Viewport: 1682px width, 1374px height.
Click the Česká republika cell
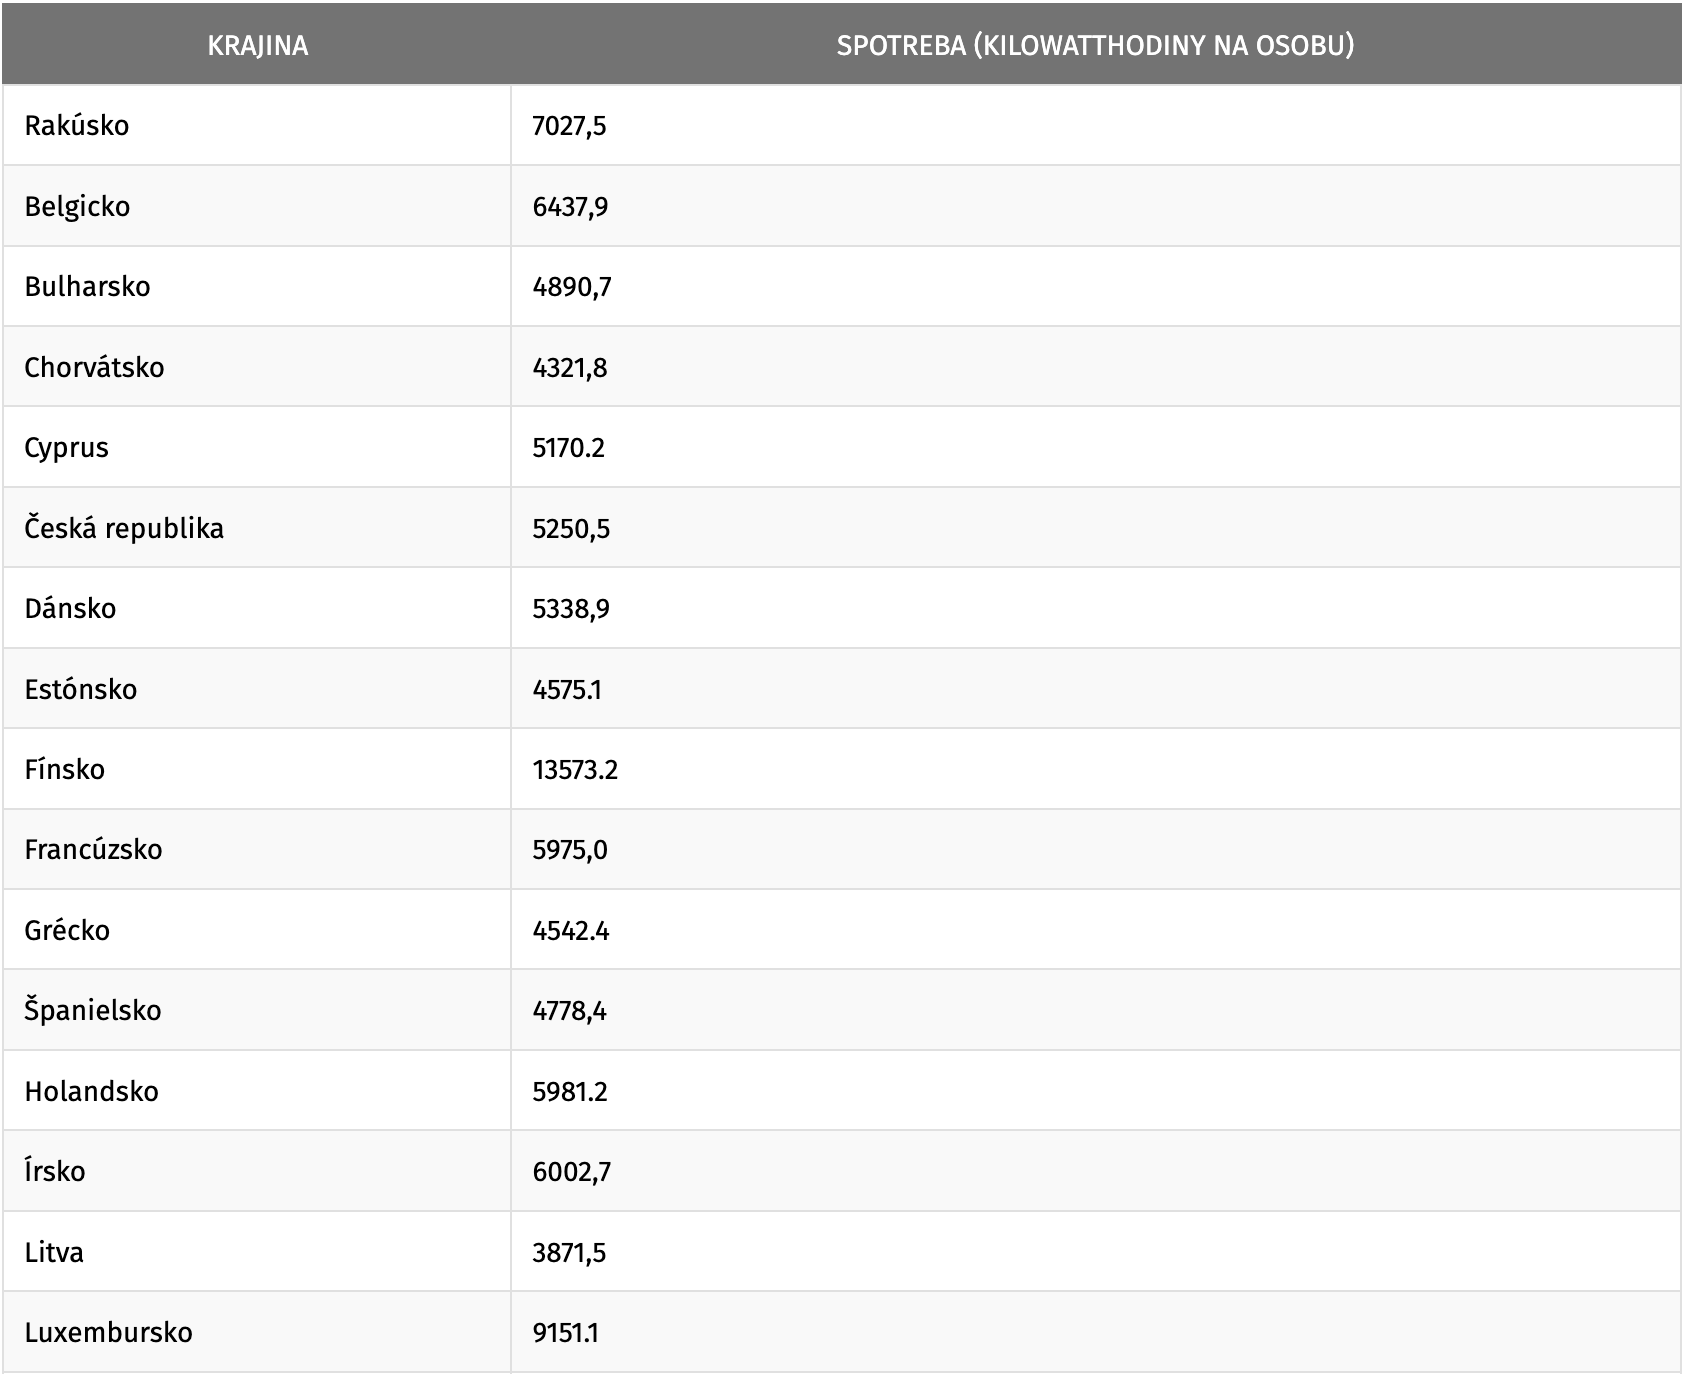[124, 528]
